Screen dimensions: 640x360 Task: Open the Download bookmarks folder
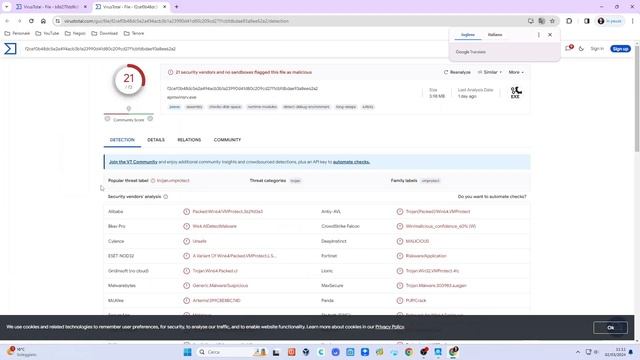point(104,33)
